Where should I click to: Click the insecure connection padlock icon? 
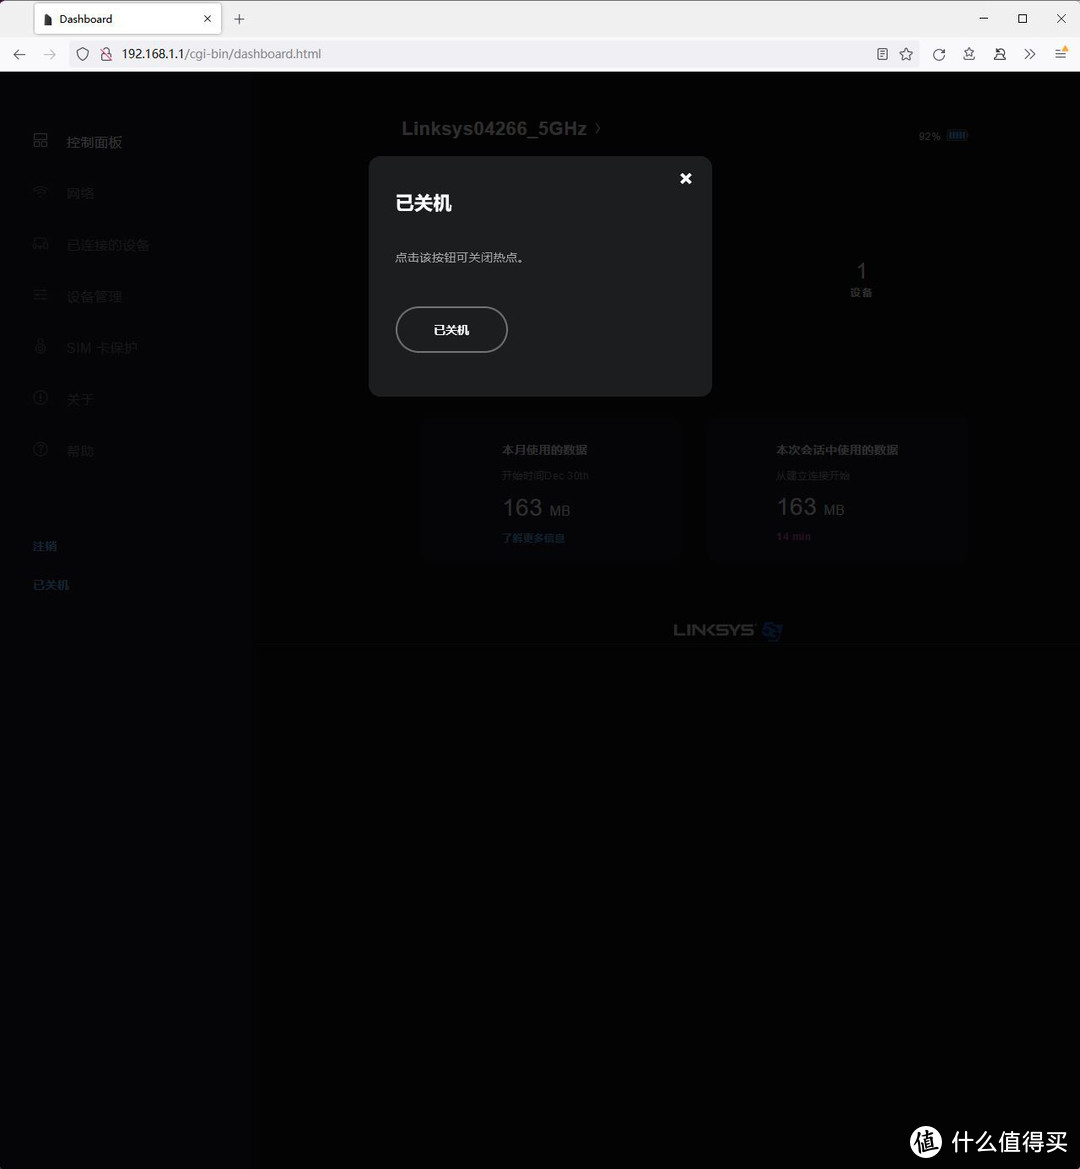coord(106,54)
